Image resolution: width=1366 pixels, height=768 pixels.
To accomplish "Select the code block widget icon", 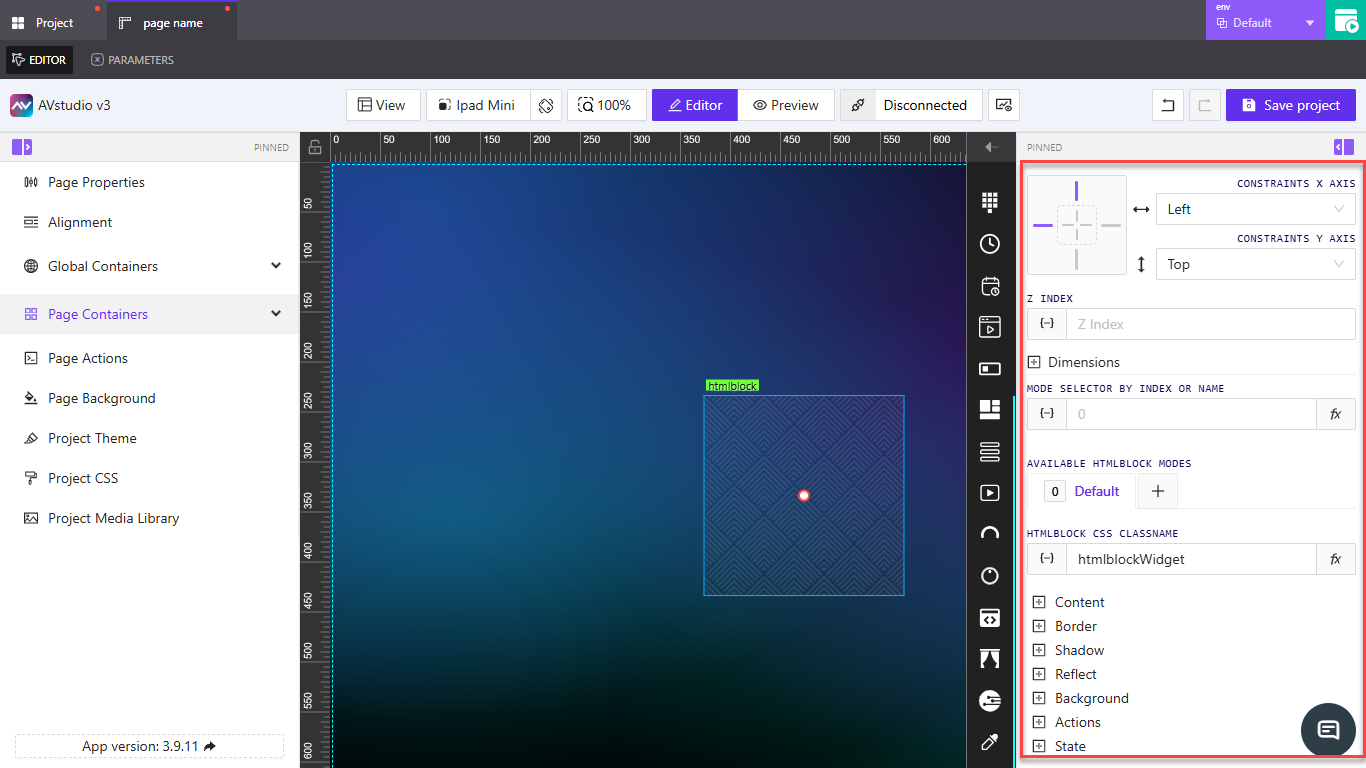I will [990, 618].
